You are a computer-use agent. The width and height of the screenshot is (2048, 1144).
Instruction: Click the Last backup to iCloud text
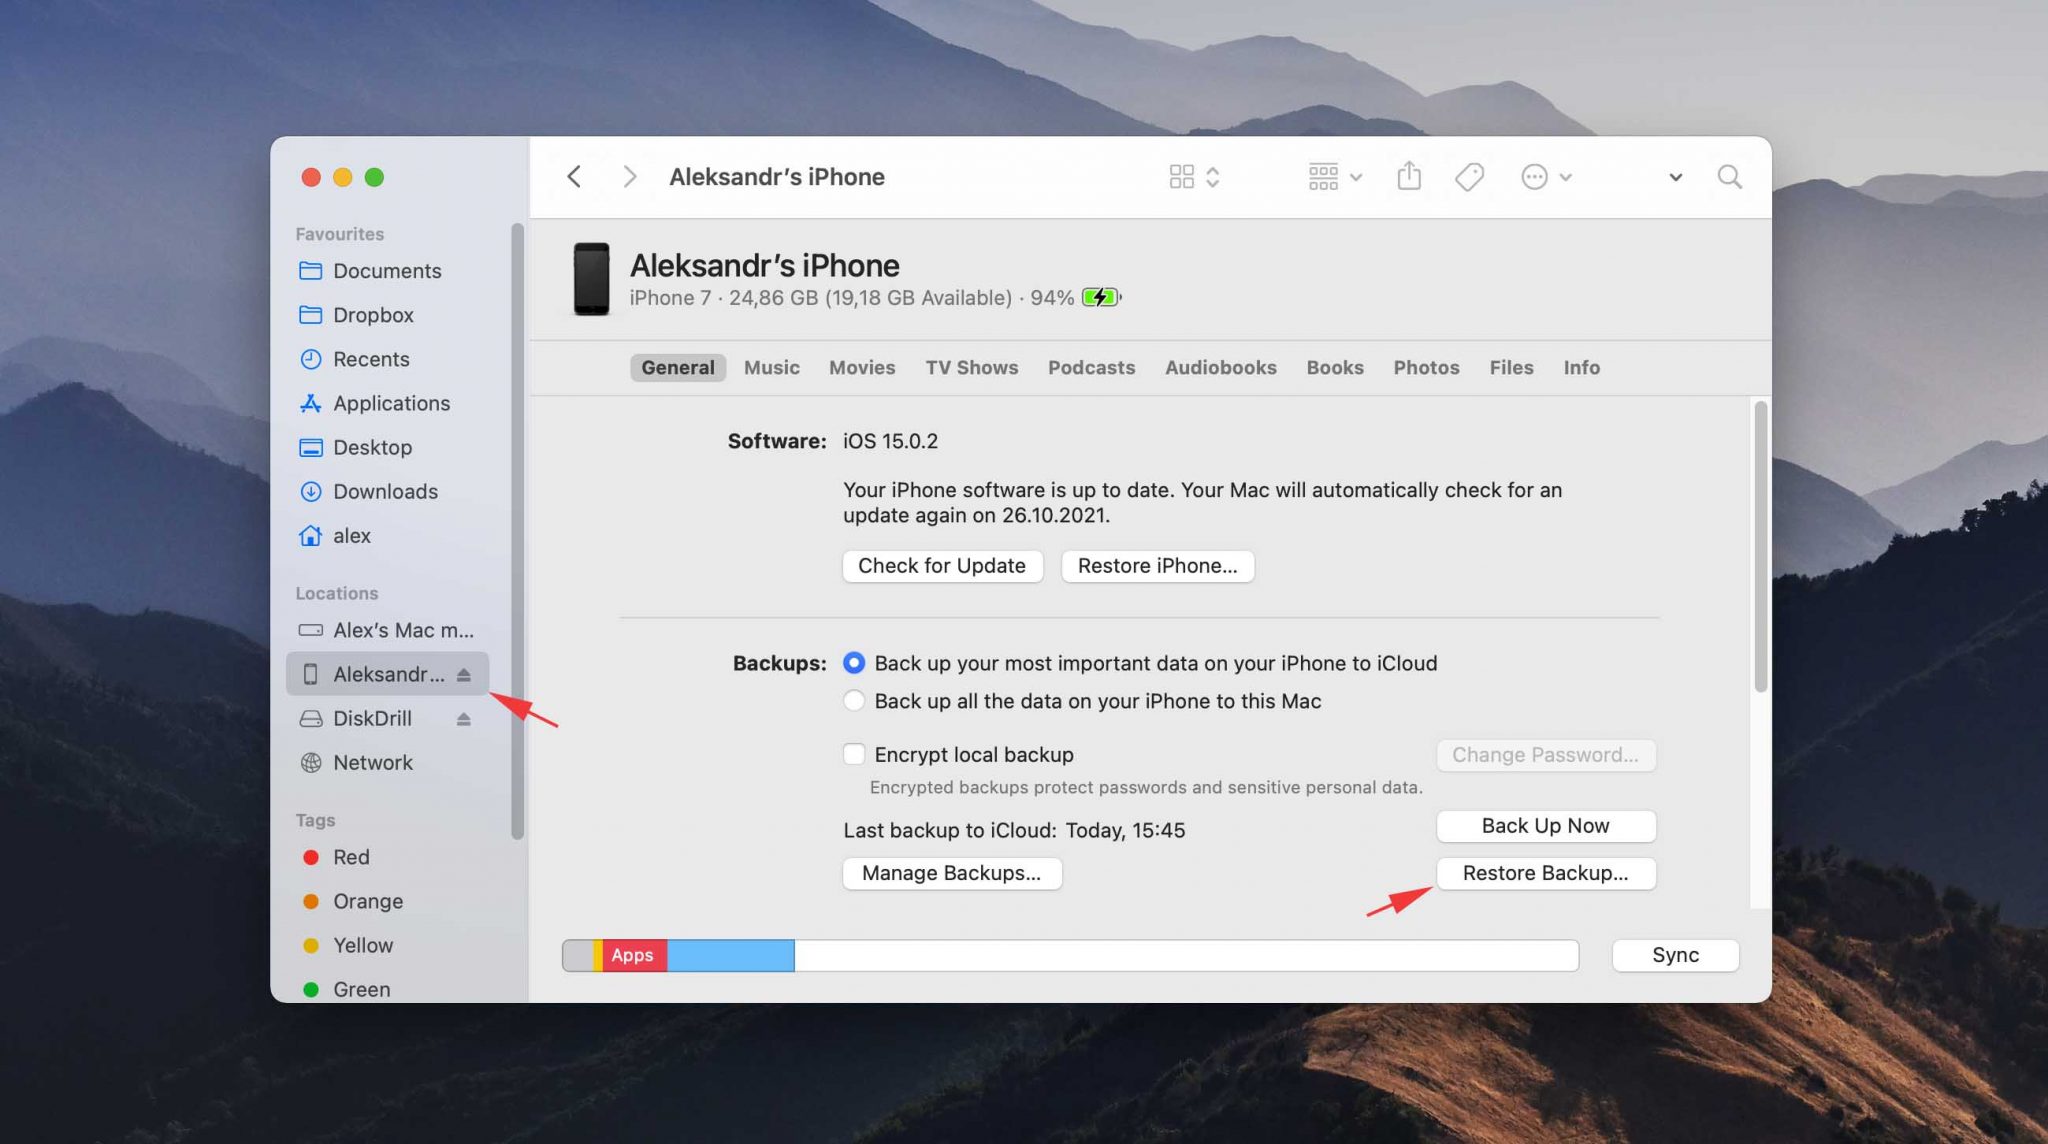click(1014, 830)
